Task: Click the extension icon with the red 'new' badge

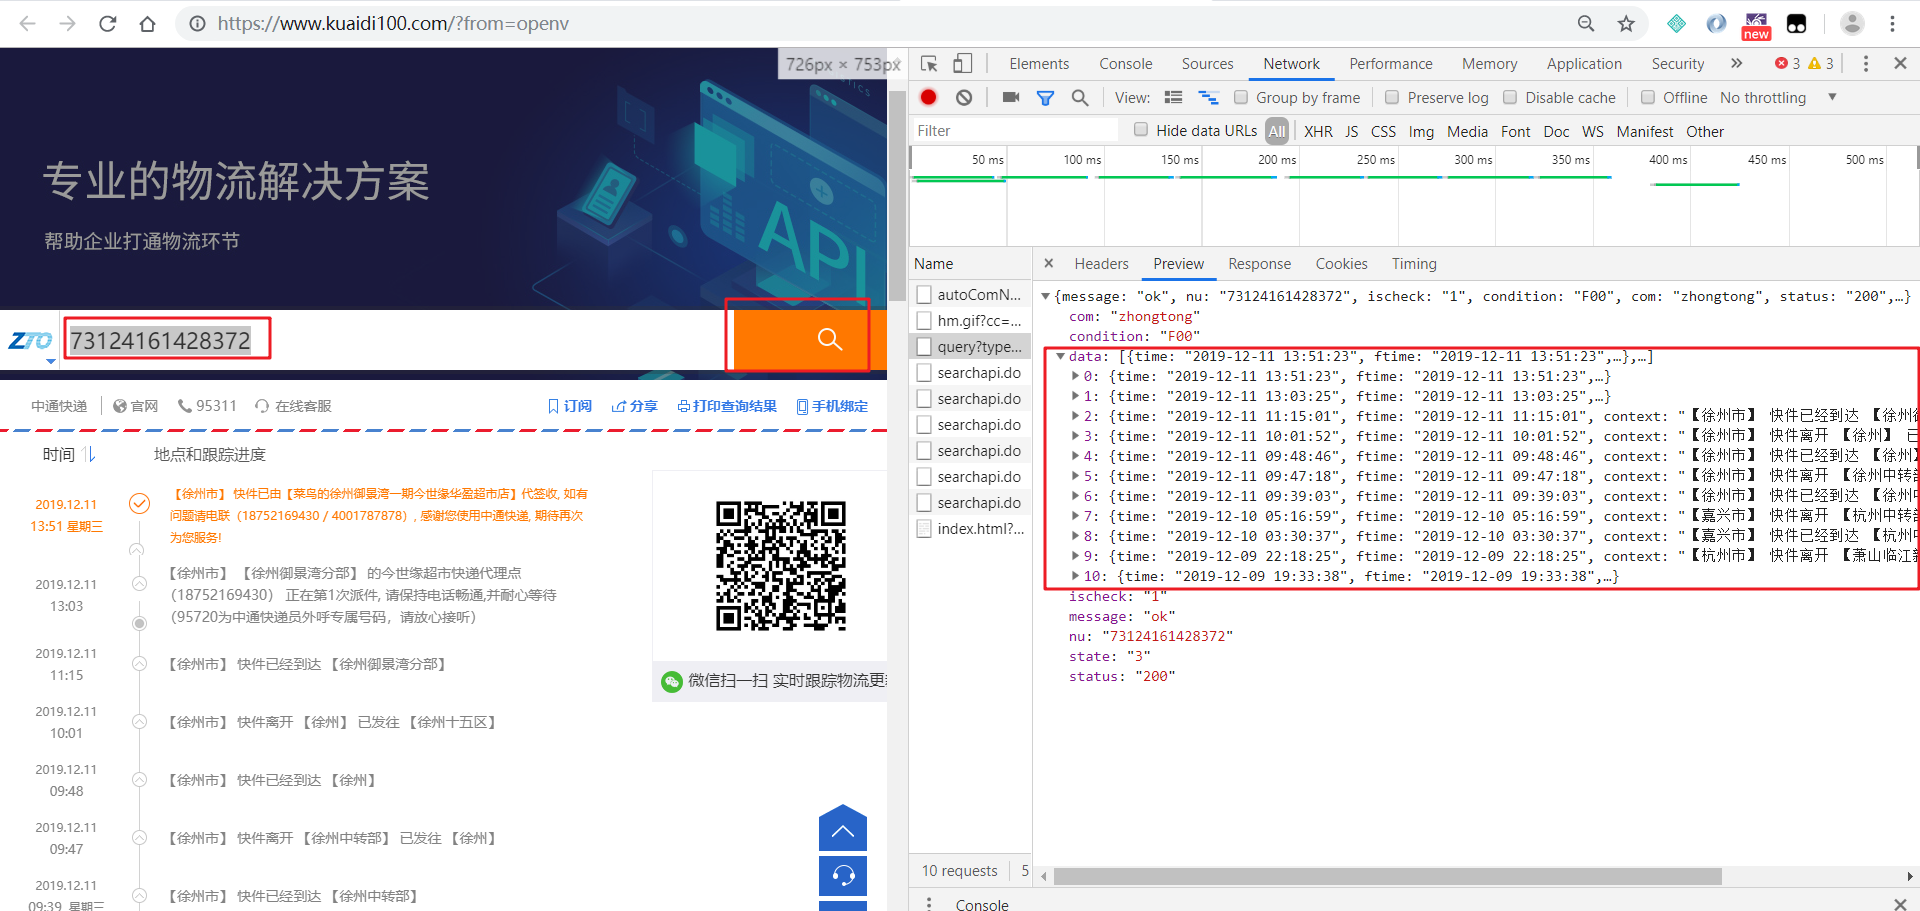Action: click(x=1756, y=25)
